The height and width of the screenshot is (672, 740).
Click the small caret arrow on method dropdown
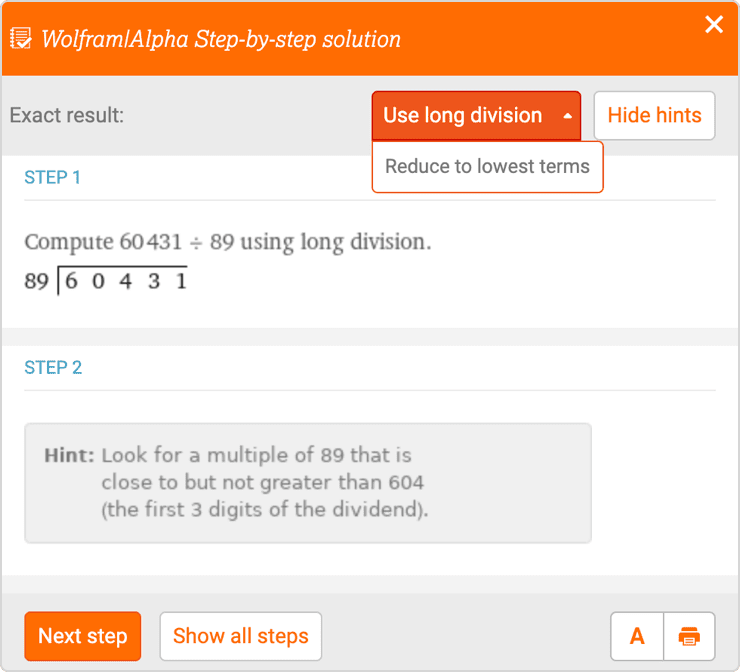click(567, 116)
